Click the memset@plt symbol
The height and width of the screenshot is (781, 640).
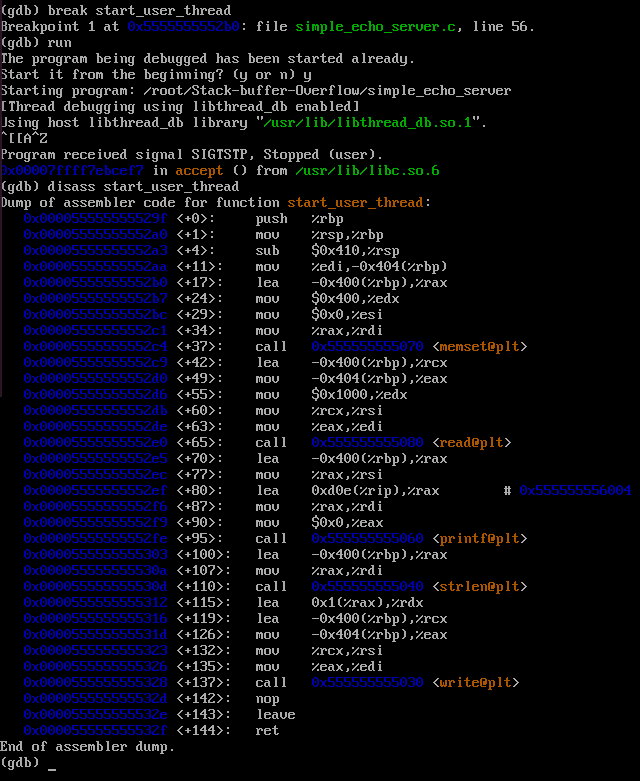point(479,346)
